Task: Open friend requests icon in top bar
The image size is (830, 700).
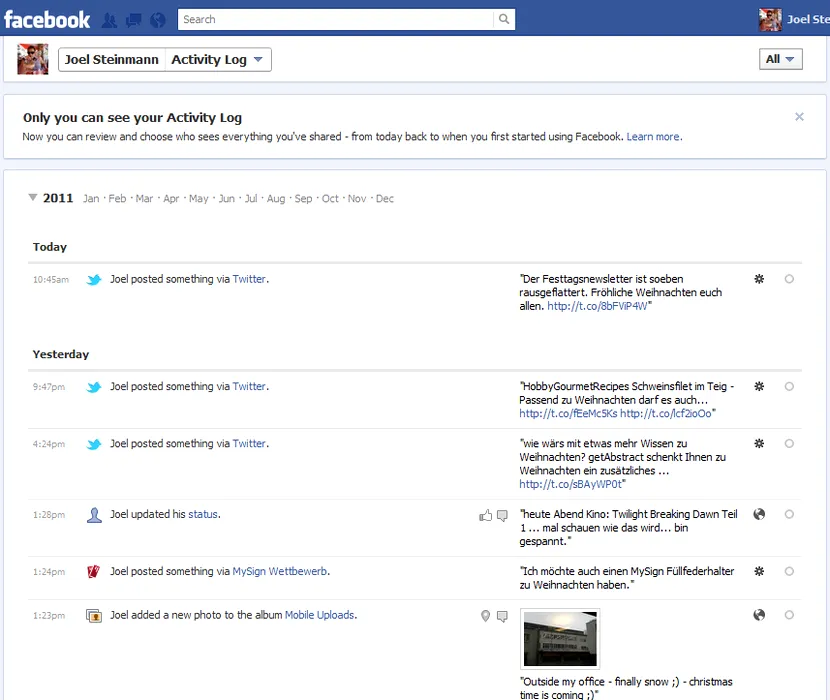Action: point(110,20)
